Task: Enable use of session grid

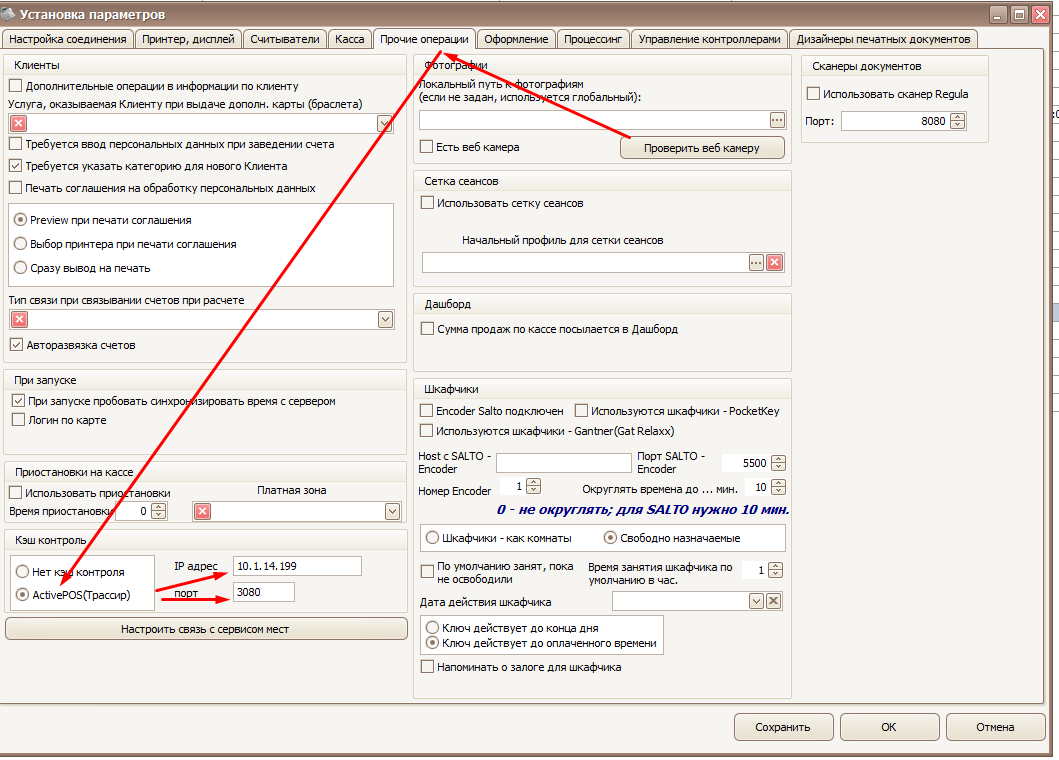Action: click(x=427, y=203)
